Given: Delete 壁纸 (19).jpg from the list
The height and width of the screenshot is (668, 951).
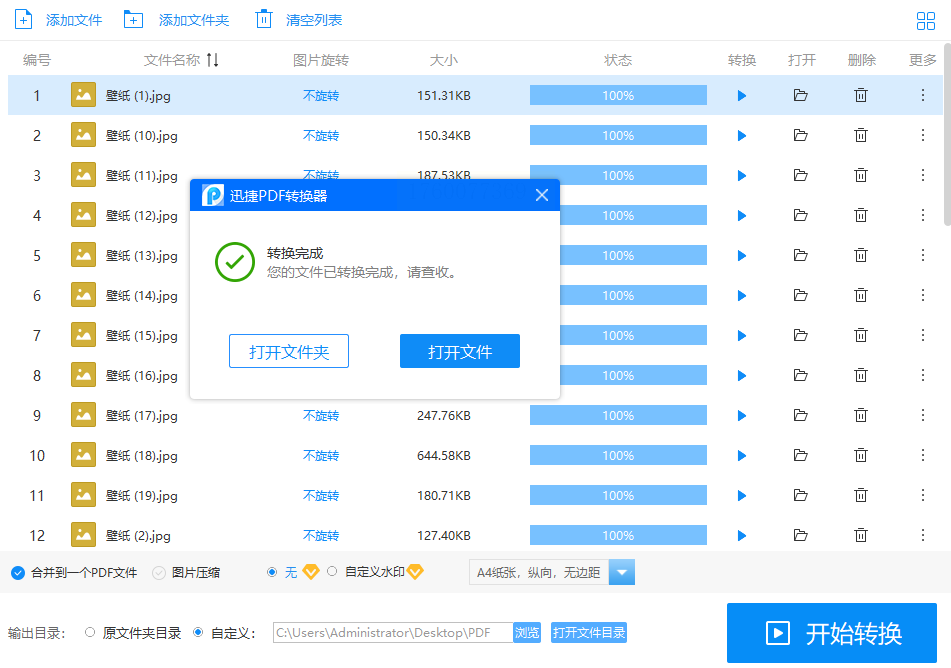Looking at the screenshot, I should (860, 496).
